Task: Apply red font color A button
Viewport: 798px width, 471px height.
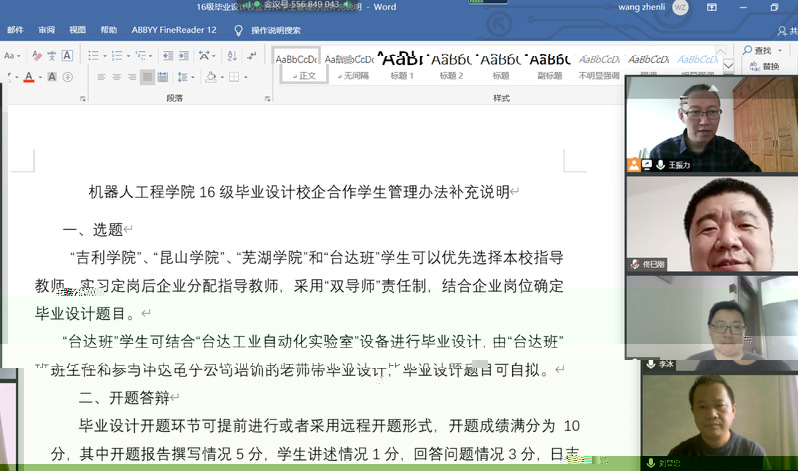Action: click(29, 77)
